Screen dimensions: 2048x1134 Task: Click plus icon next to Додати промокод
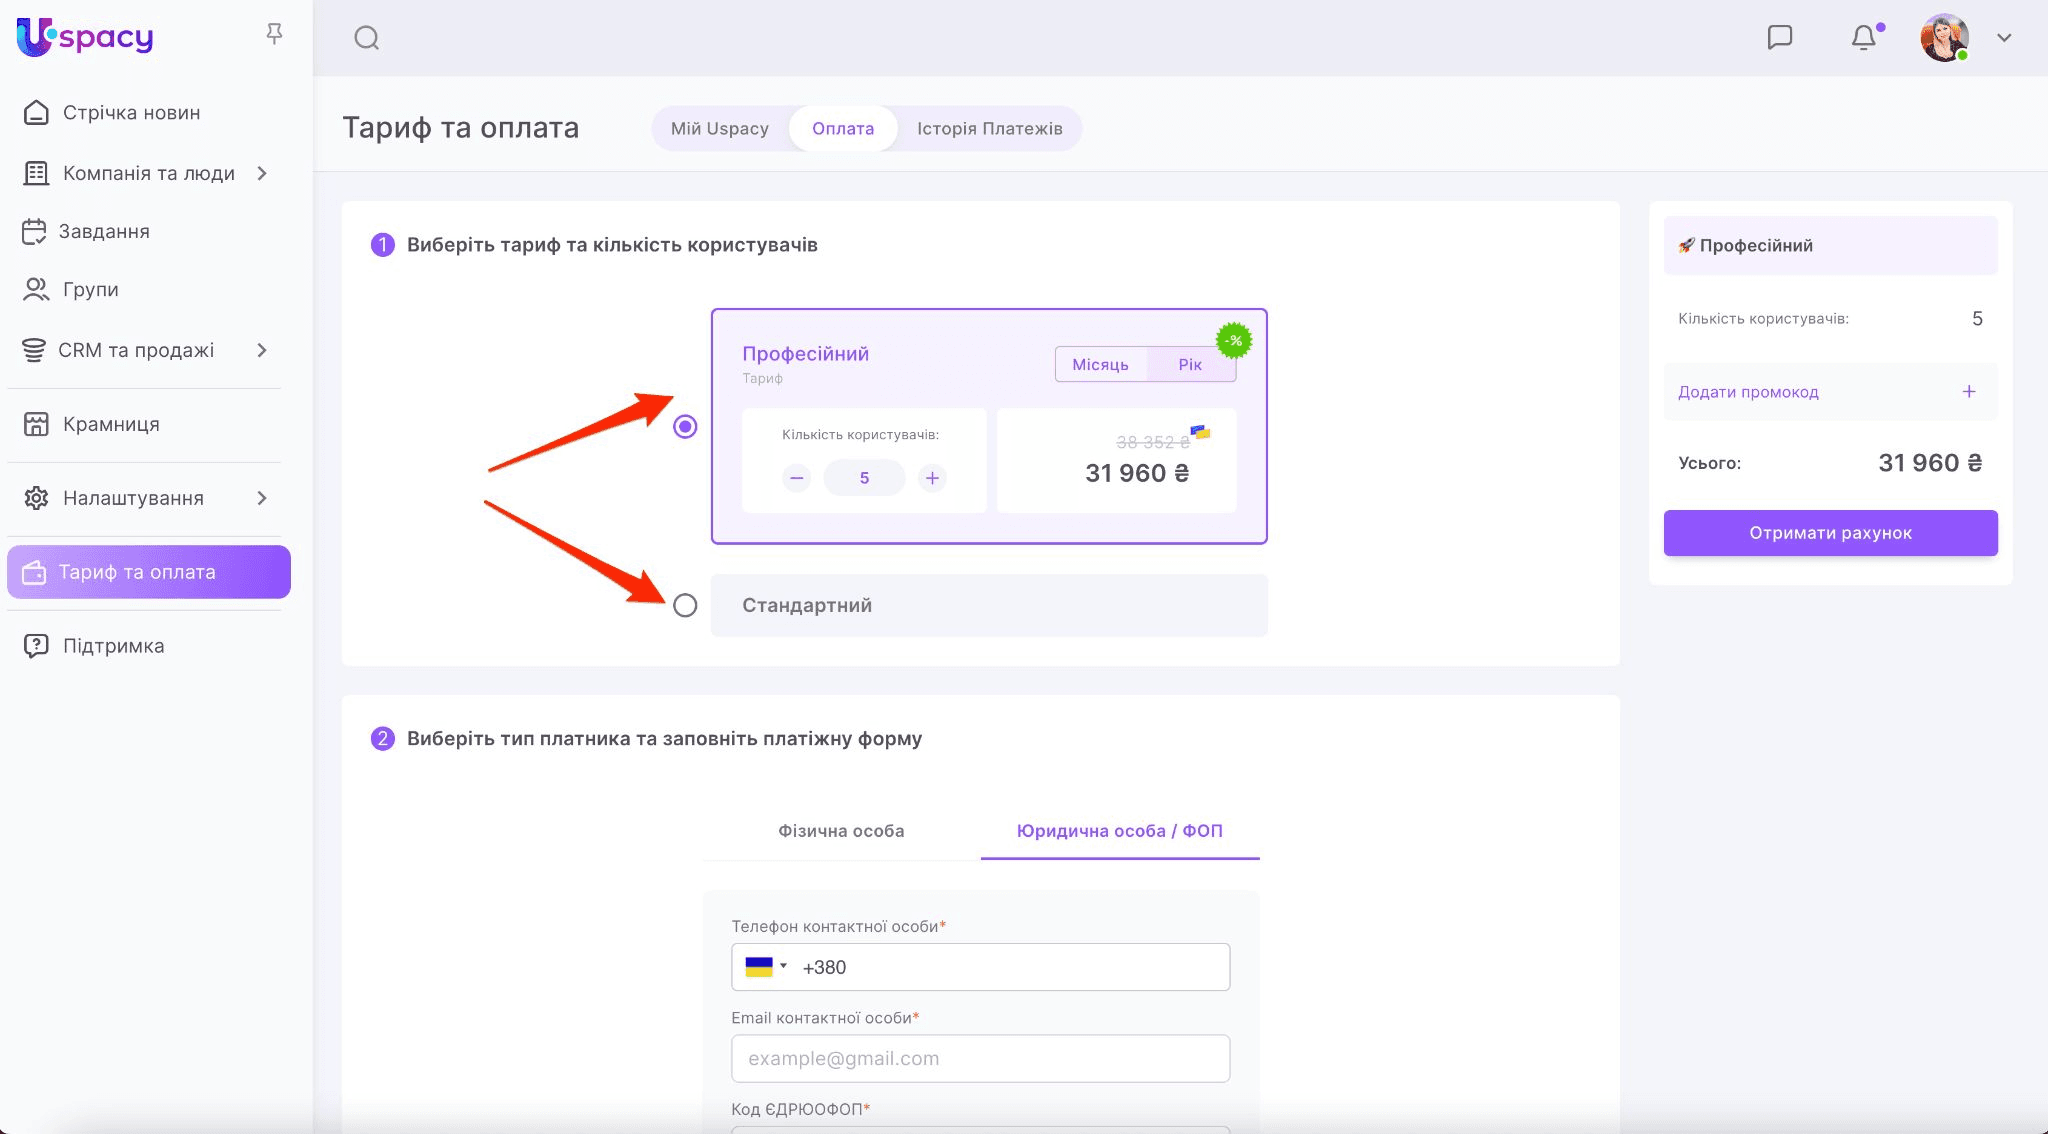[1968, 392]
